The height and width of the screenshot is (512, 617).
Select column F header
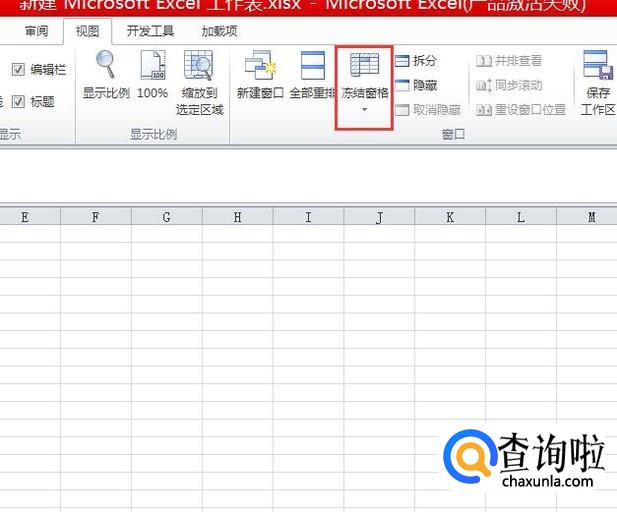[96, 217]
